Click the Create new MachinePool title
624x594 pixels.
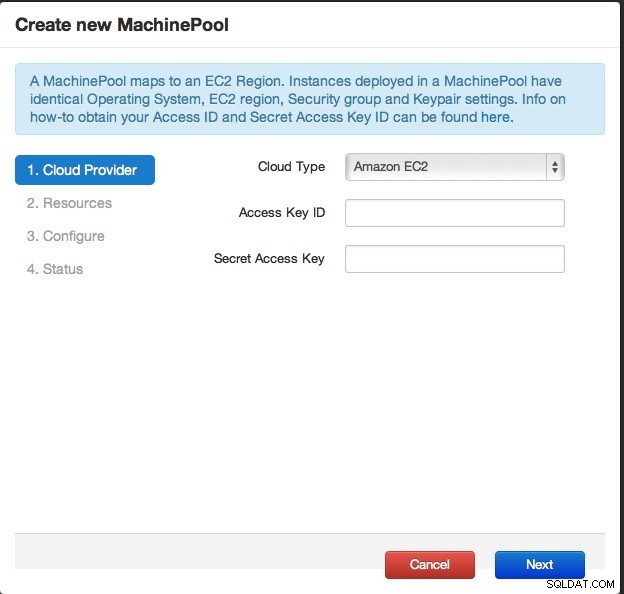122,25
